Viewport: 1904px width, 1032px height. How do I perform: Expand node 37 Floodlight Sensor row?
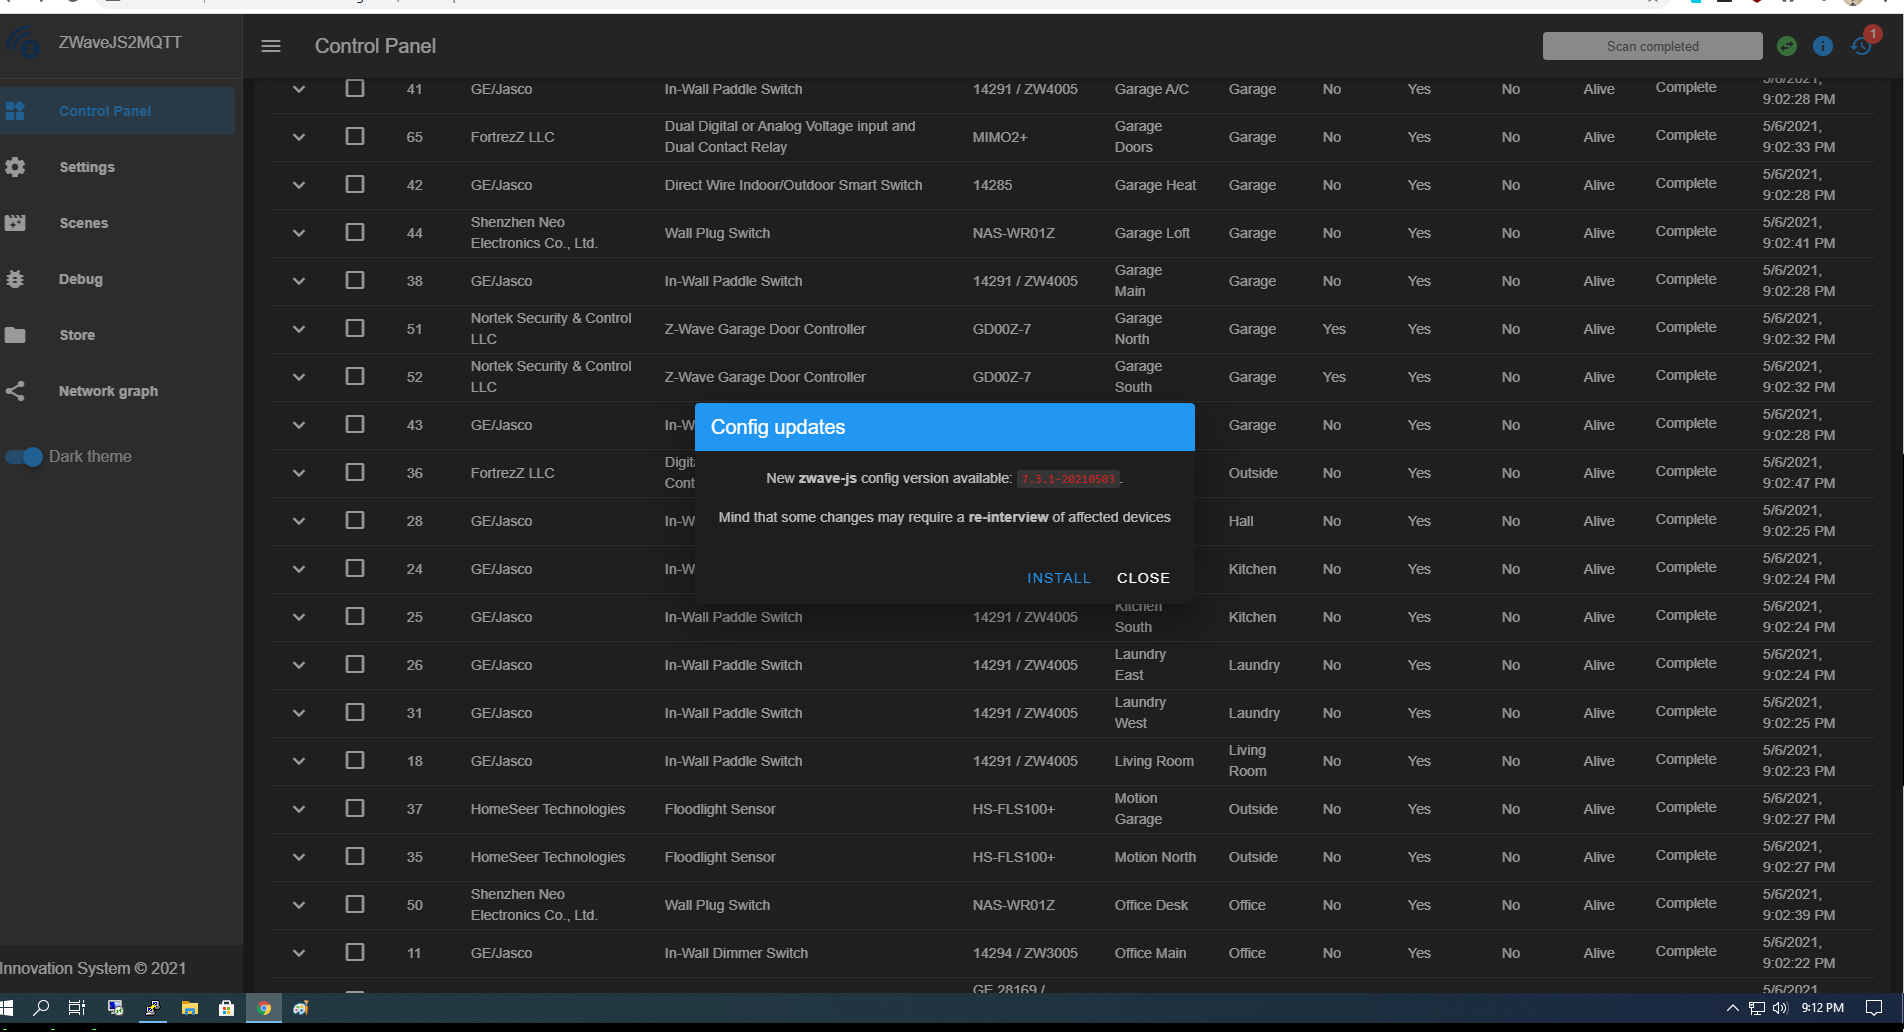point(298,809)
